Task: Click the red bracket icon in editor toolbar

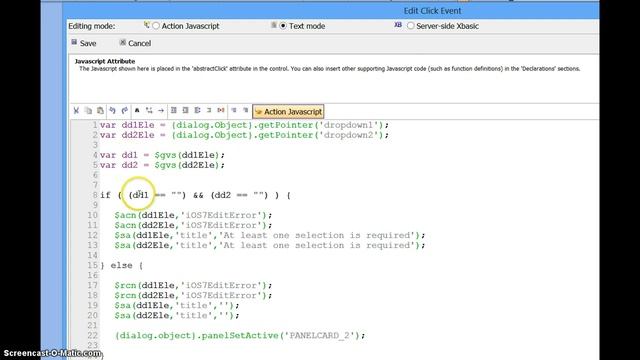Action: (x=221, y=111)
